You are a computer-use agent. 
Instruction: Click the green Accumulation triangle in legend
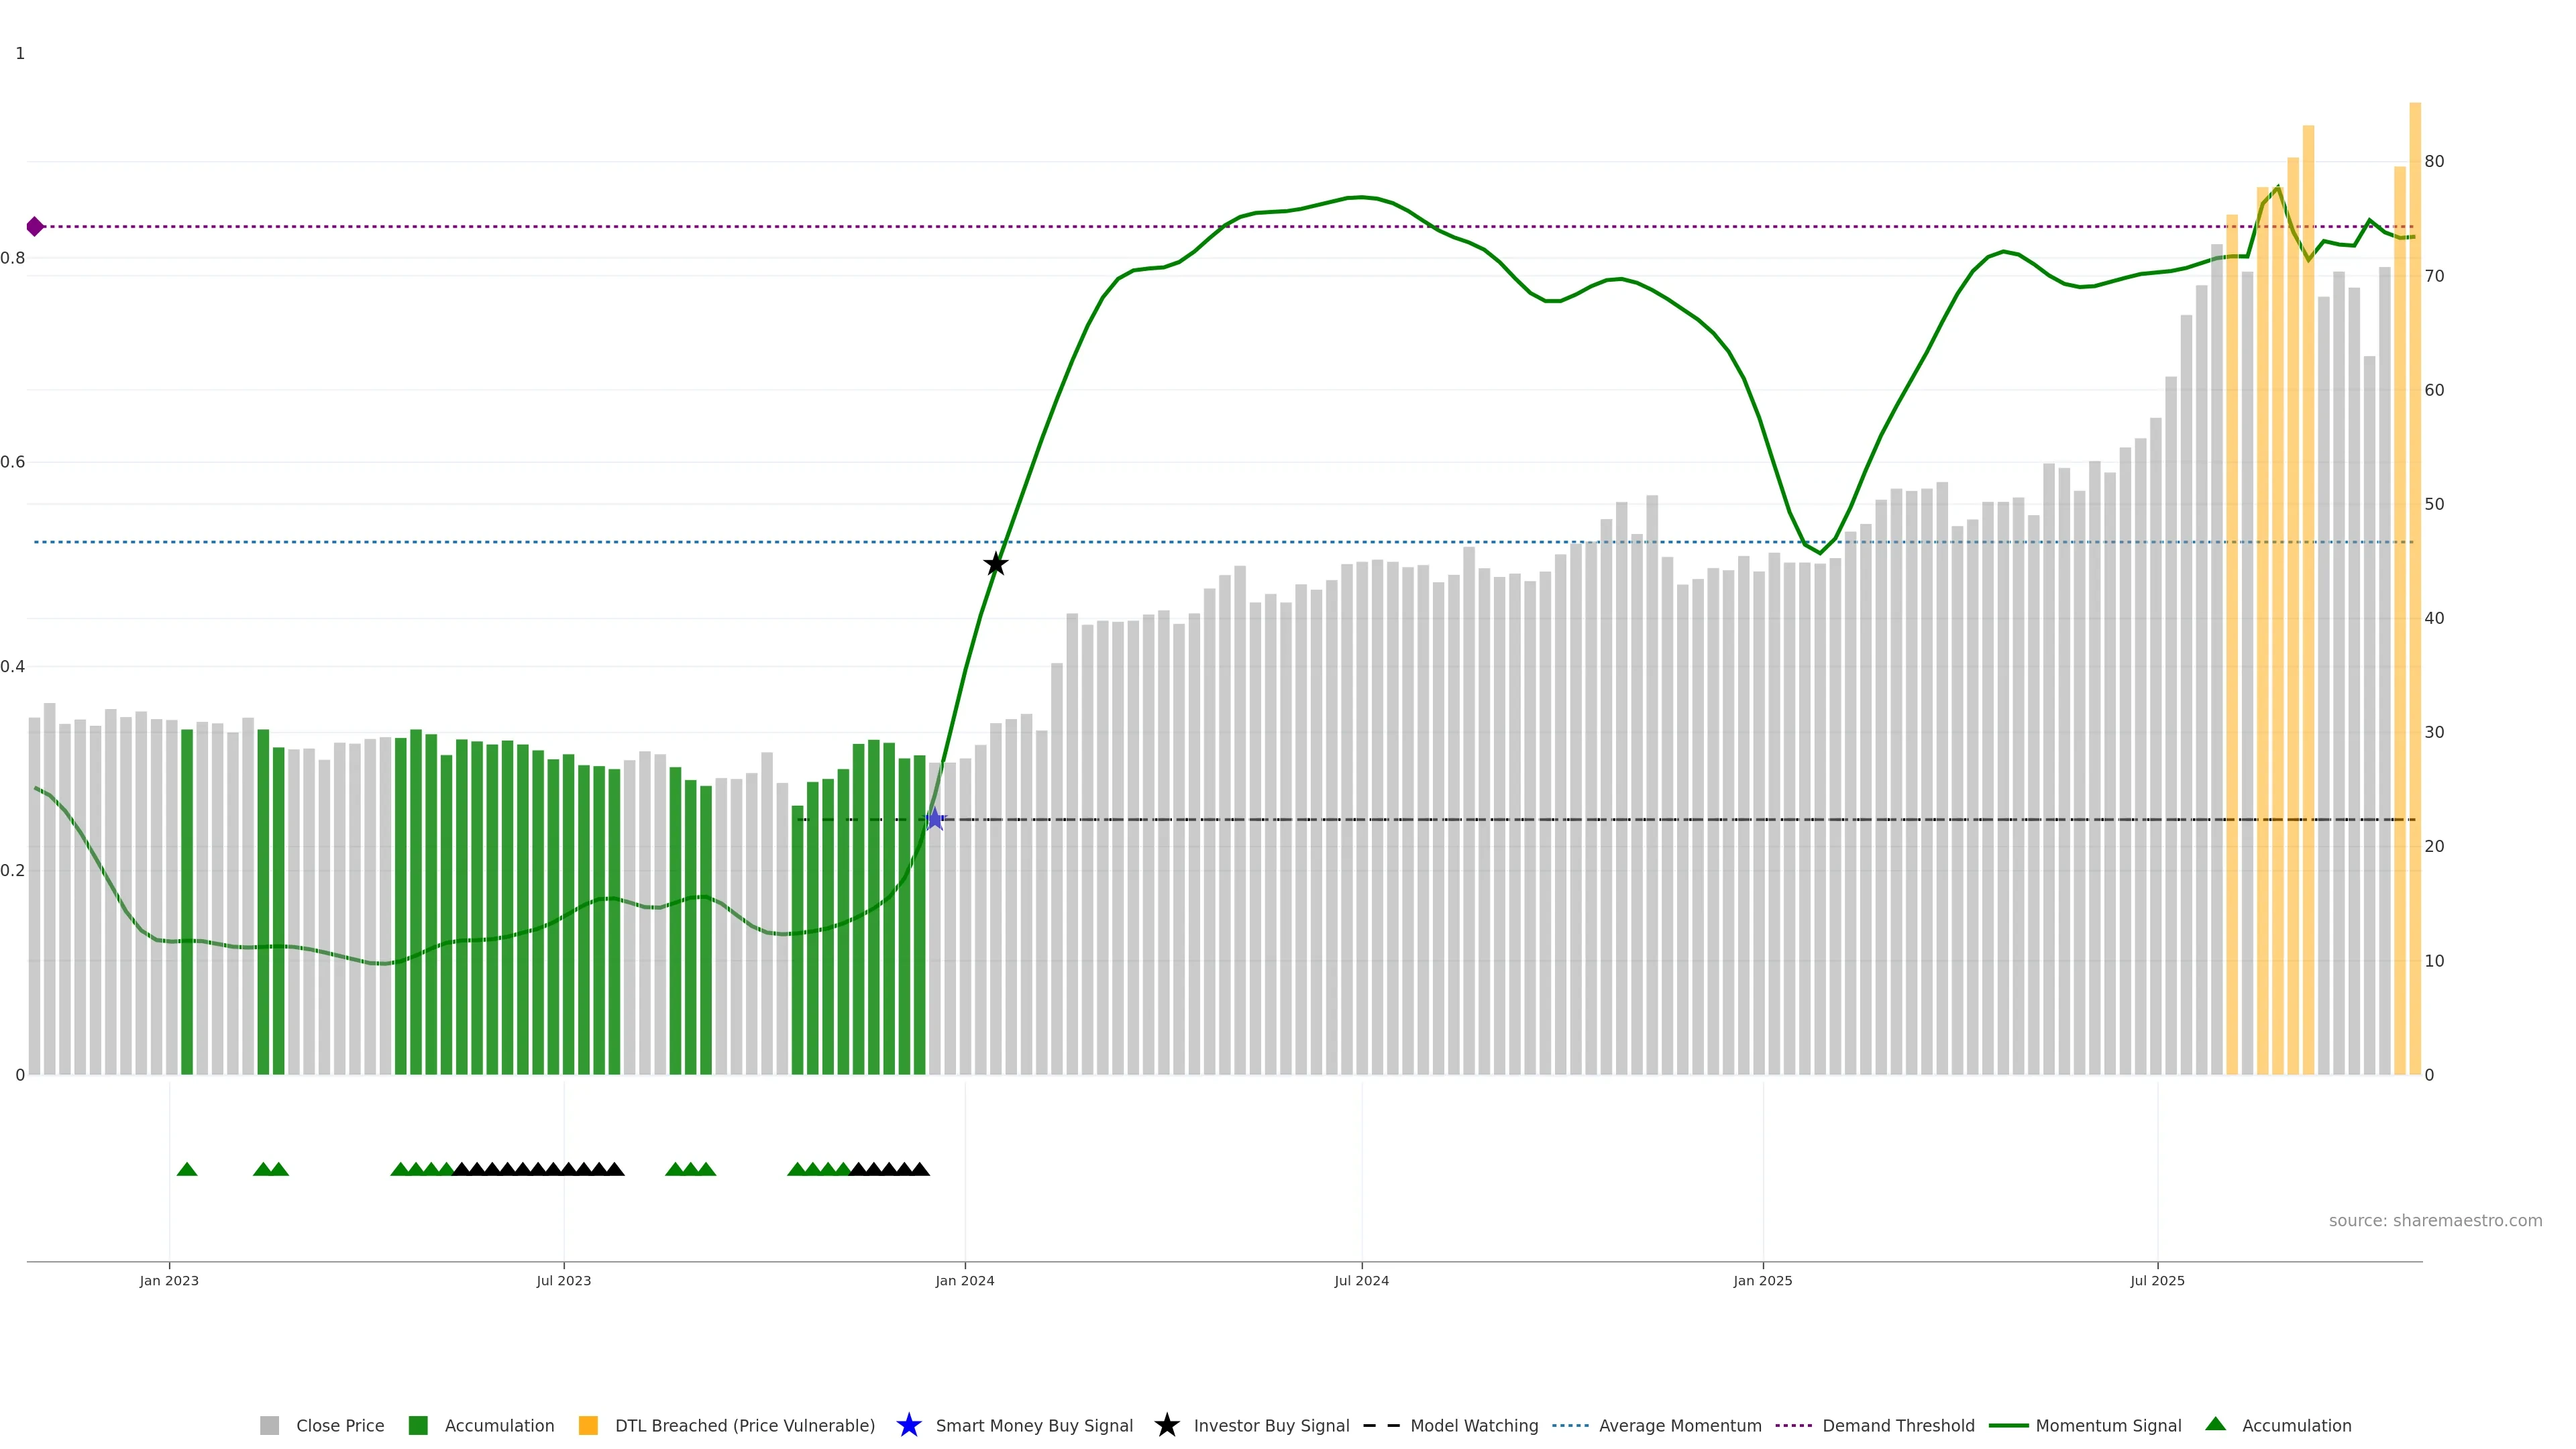point(2215,1424)
